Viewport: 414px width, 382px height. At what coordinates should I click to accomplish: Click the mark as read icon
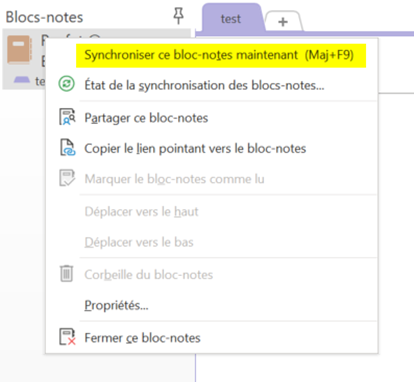[67, 178]
